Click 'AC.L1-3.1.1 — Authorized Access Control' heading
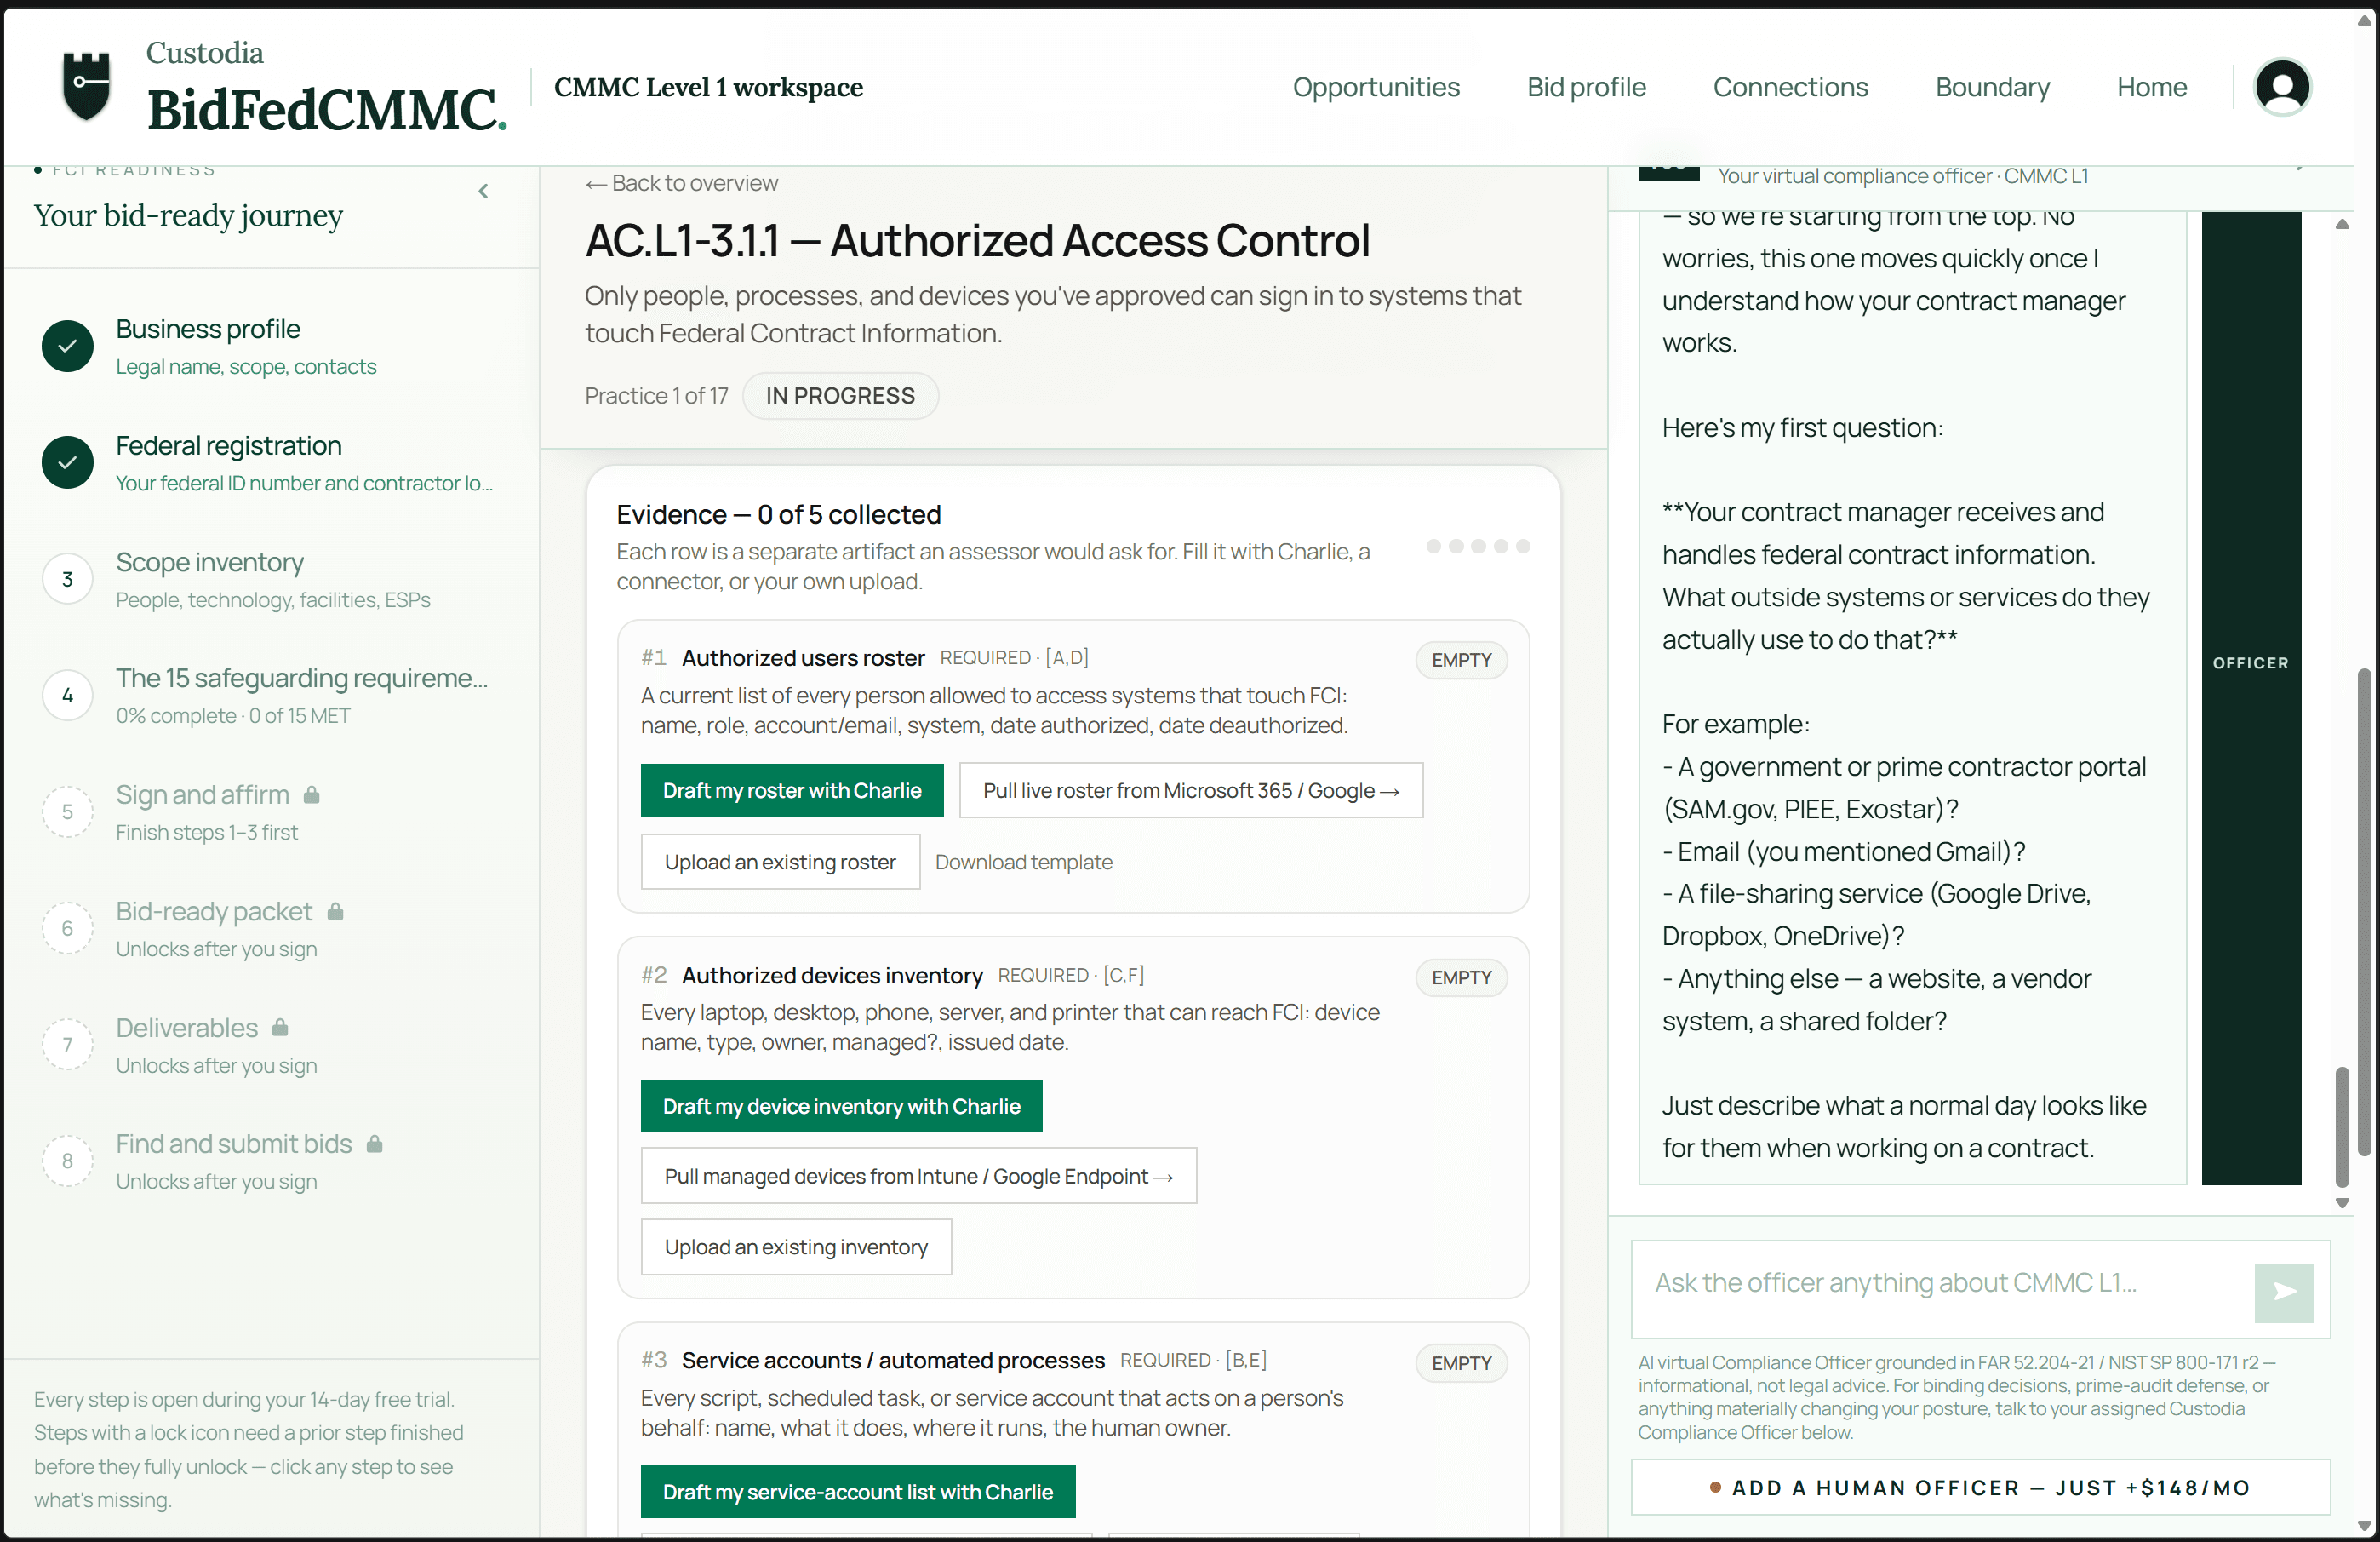2380x1542 pixels. click(x=977, y=241)
